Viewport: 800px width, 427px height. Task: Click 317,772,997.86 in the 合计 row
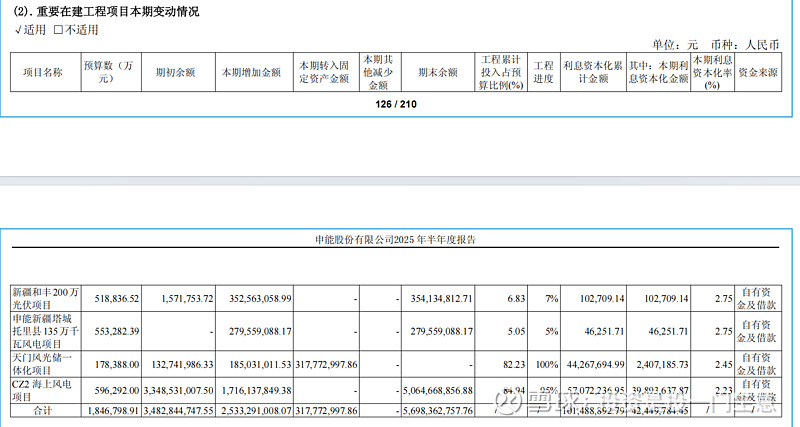326,410
